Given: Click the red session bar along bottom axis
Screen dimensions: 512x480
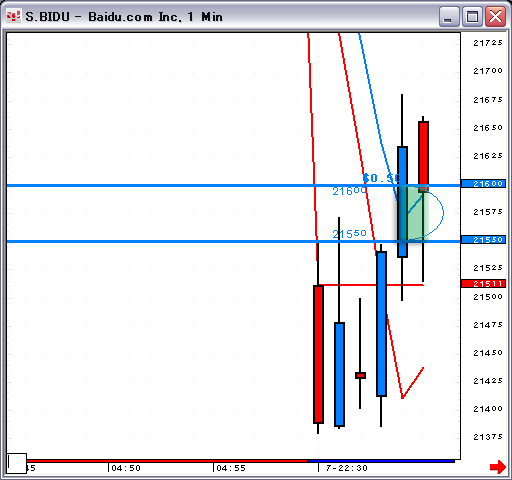Looking at the screenshot, I should coord(167,461).
